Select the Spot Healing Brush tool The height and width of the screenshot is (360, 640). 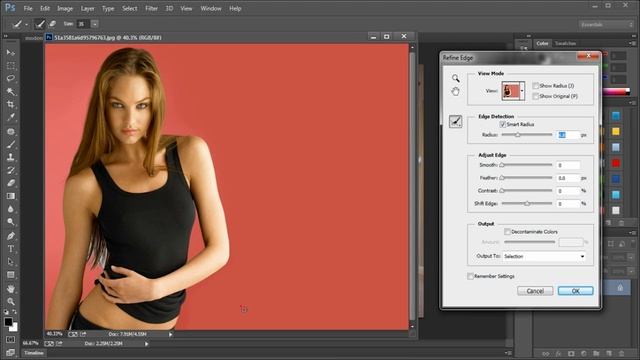pyautogui.click(x=11, y=131)
